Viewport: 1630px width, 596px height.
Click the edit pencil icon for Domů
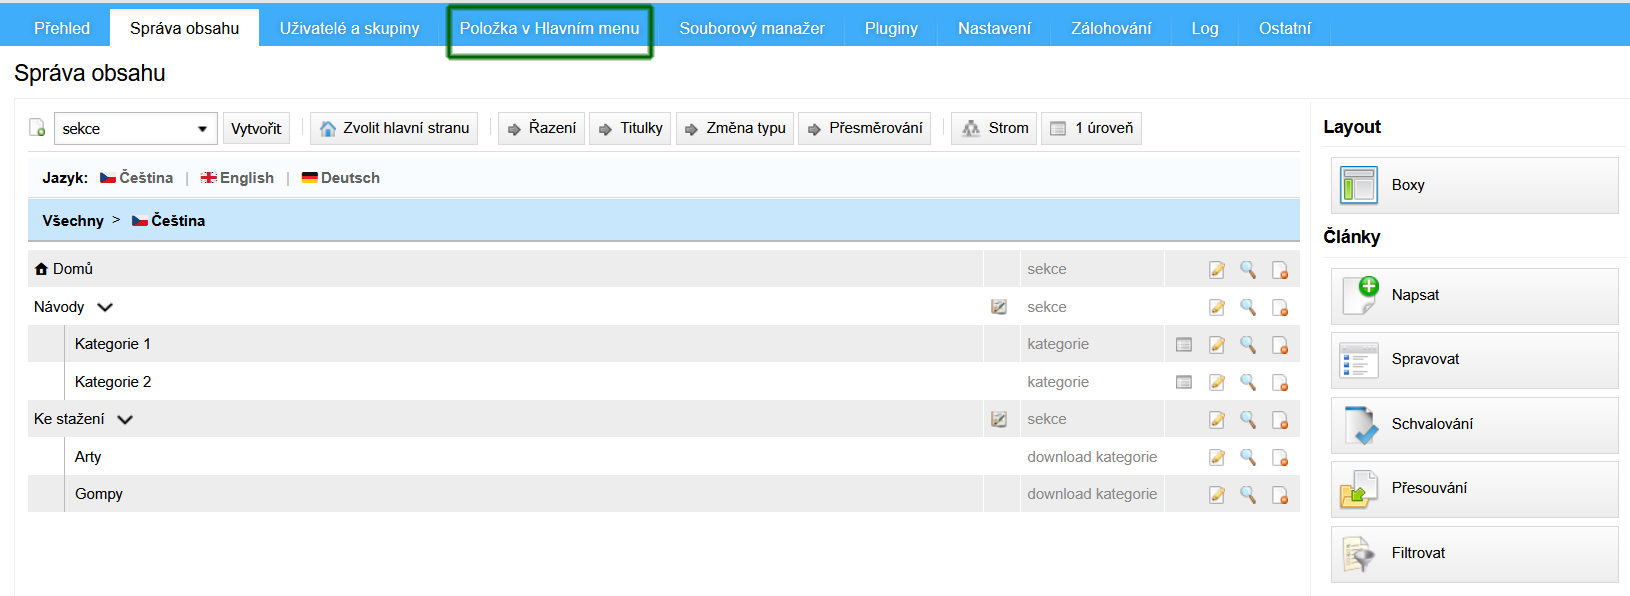click(x=1216, y=269)
